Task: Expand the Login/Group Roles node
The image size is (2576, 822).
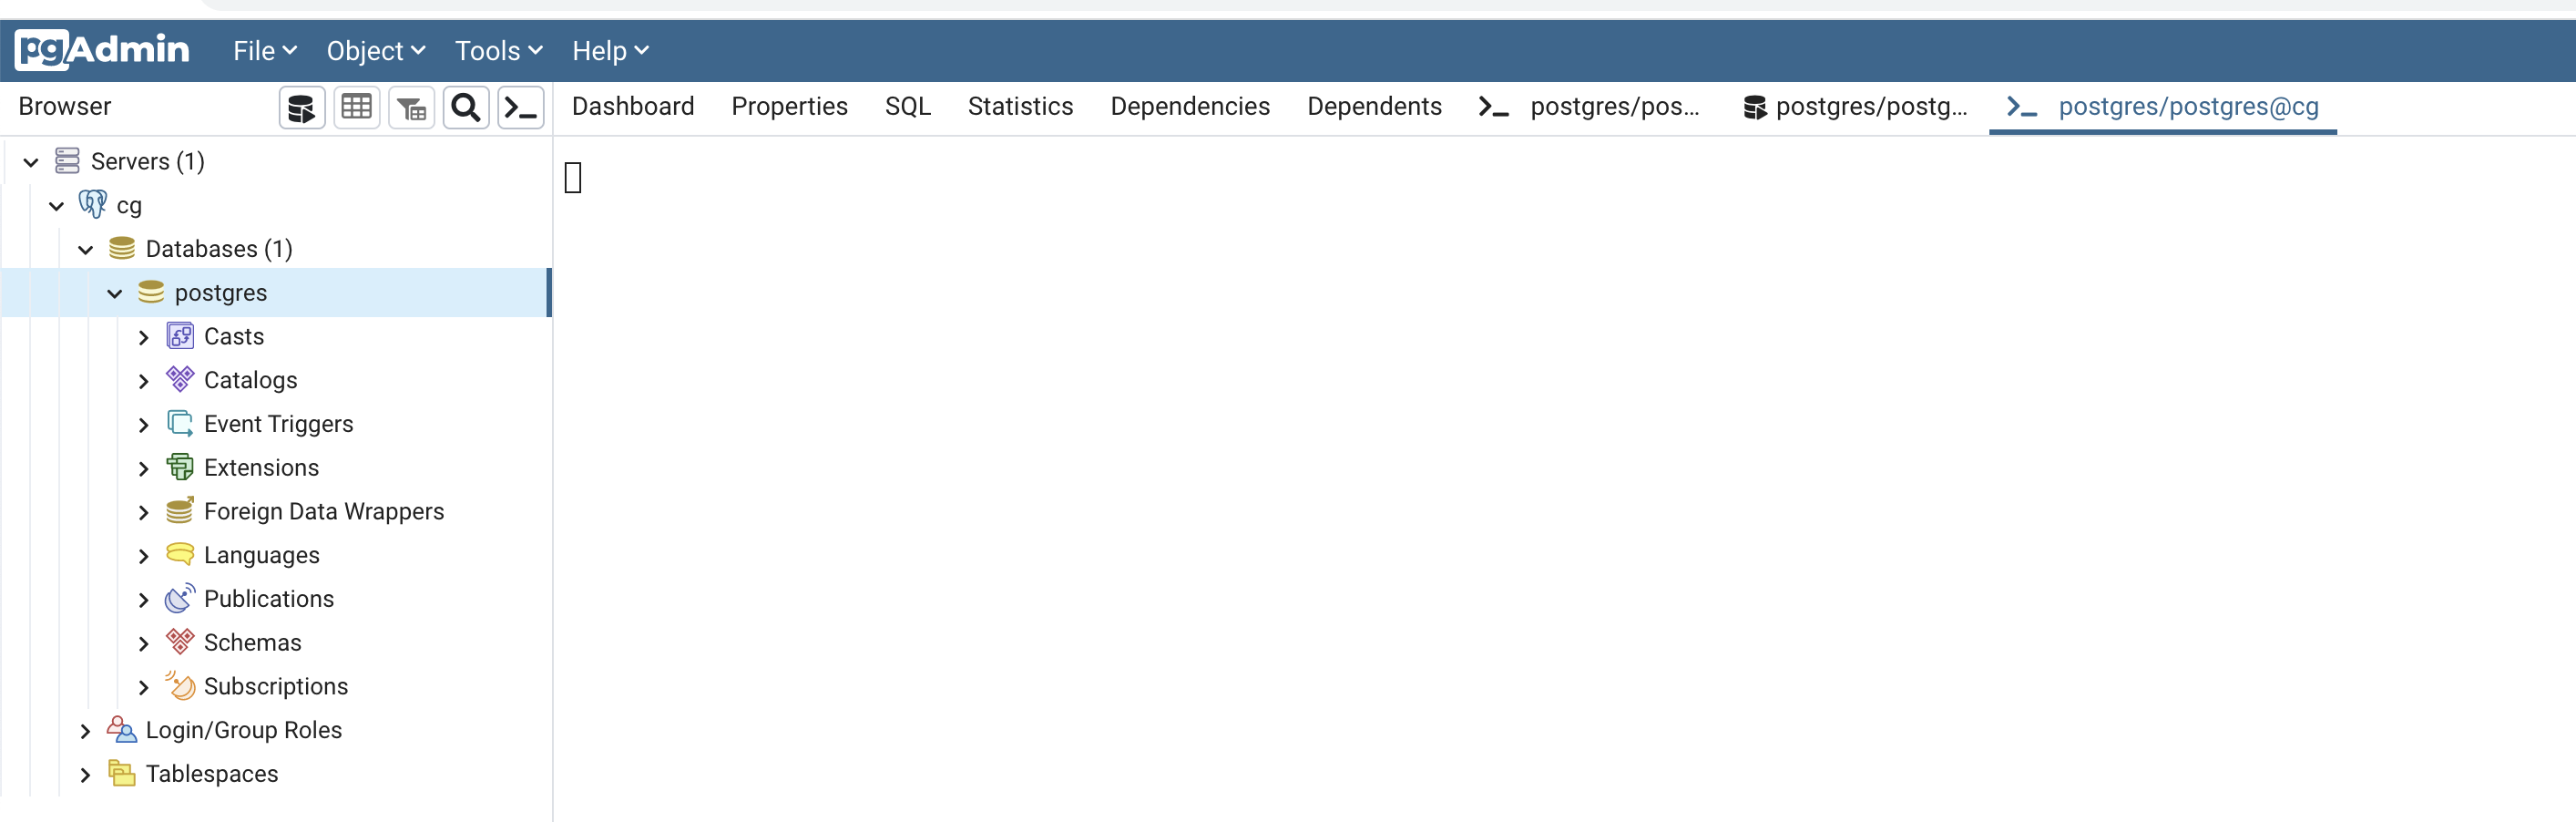Action: (85, 731)
